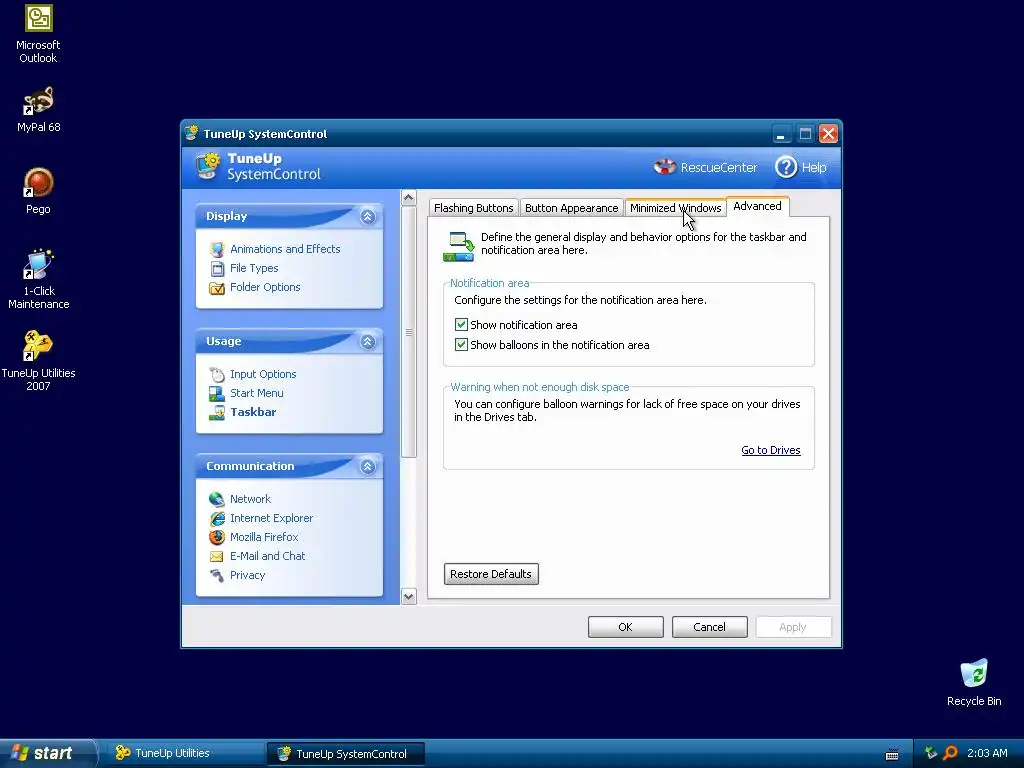Click the keyboard icon on taskbar
Screen dimensions: 1024x768
pyautogui.click(x=892, y=754)
